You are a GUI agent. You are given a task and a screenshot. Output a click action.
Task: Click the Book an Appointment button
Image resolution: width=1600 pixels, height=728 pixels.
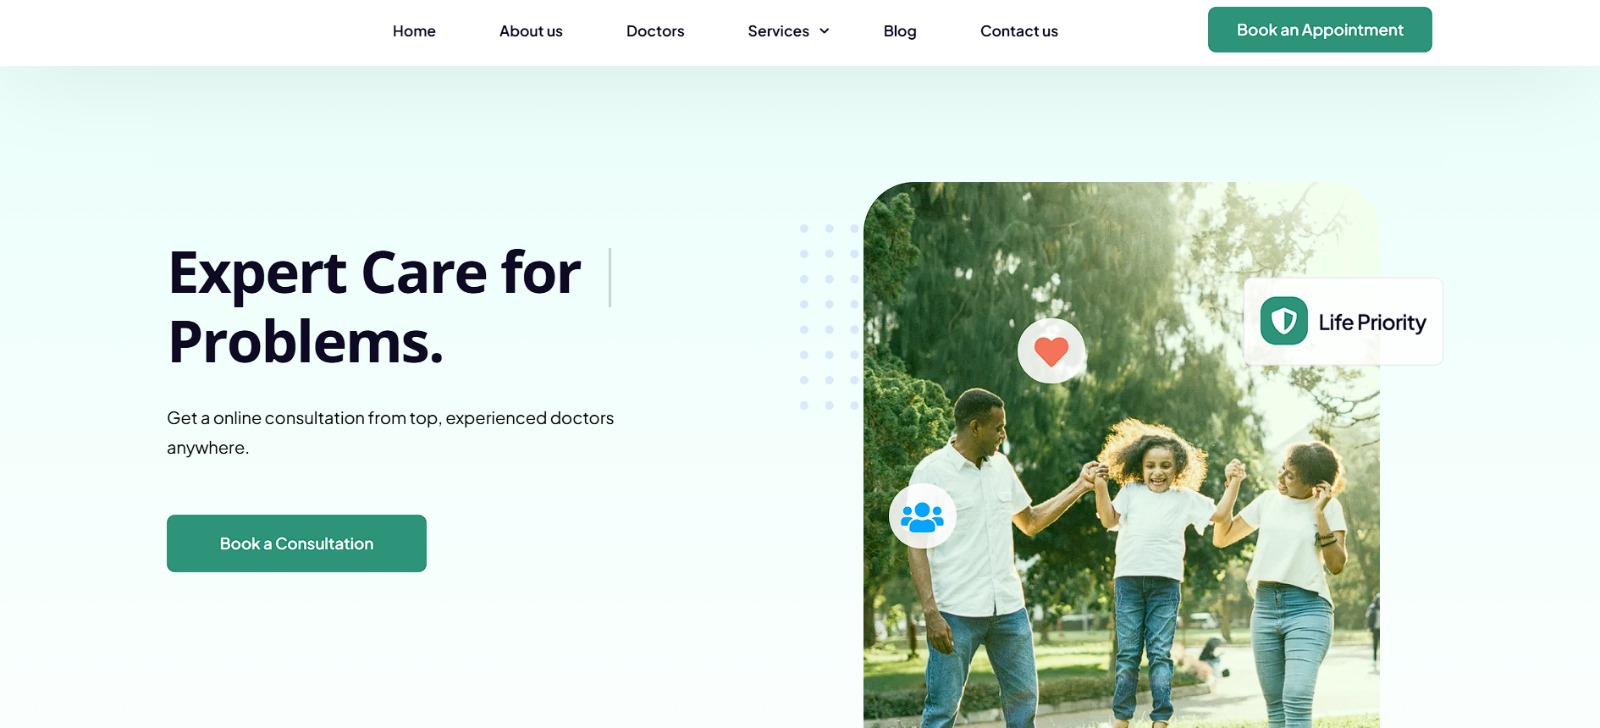tap(1320, 30)
